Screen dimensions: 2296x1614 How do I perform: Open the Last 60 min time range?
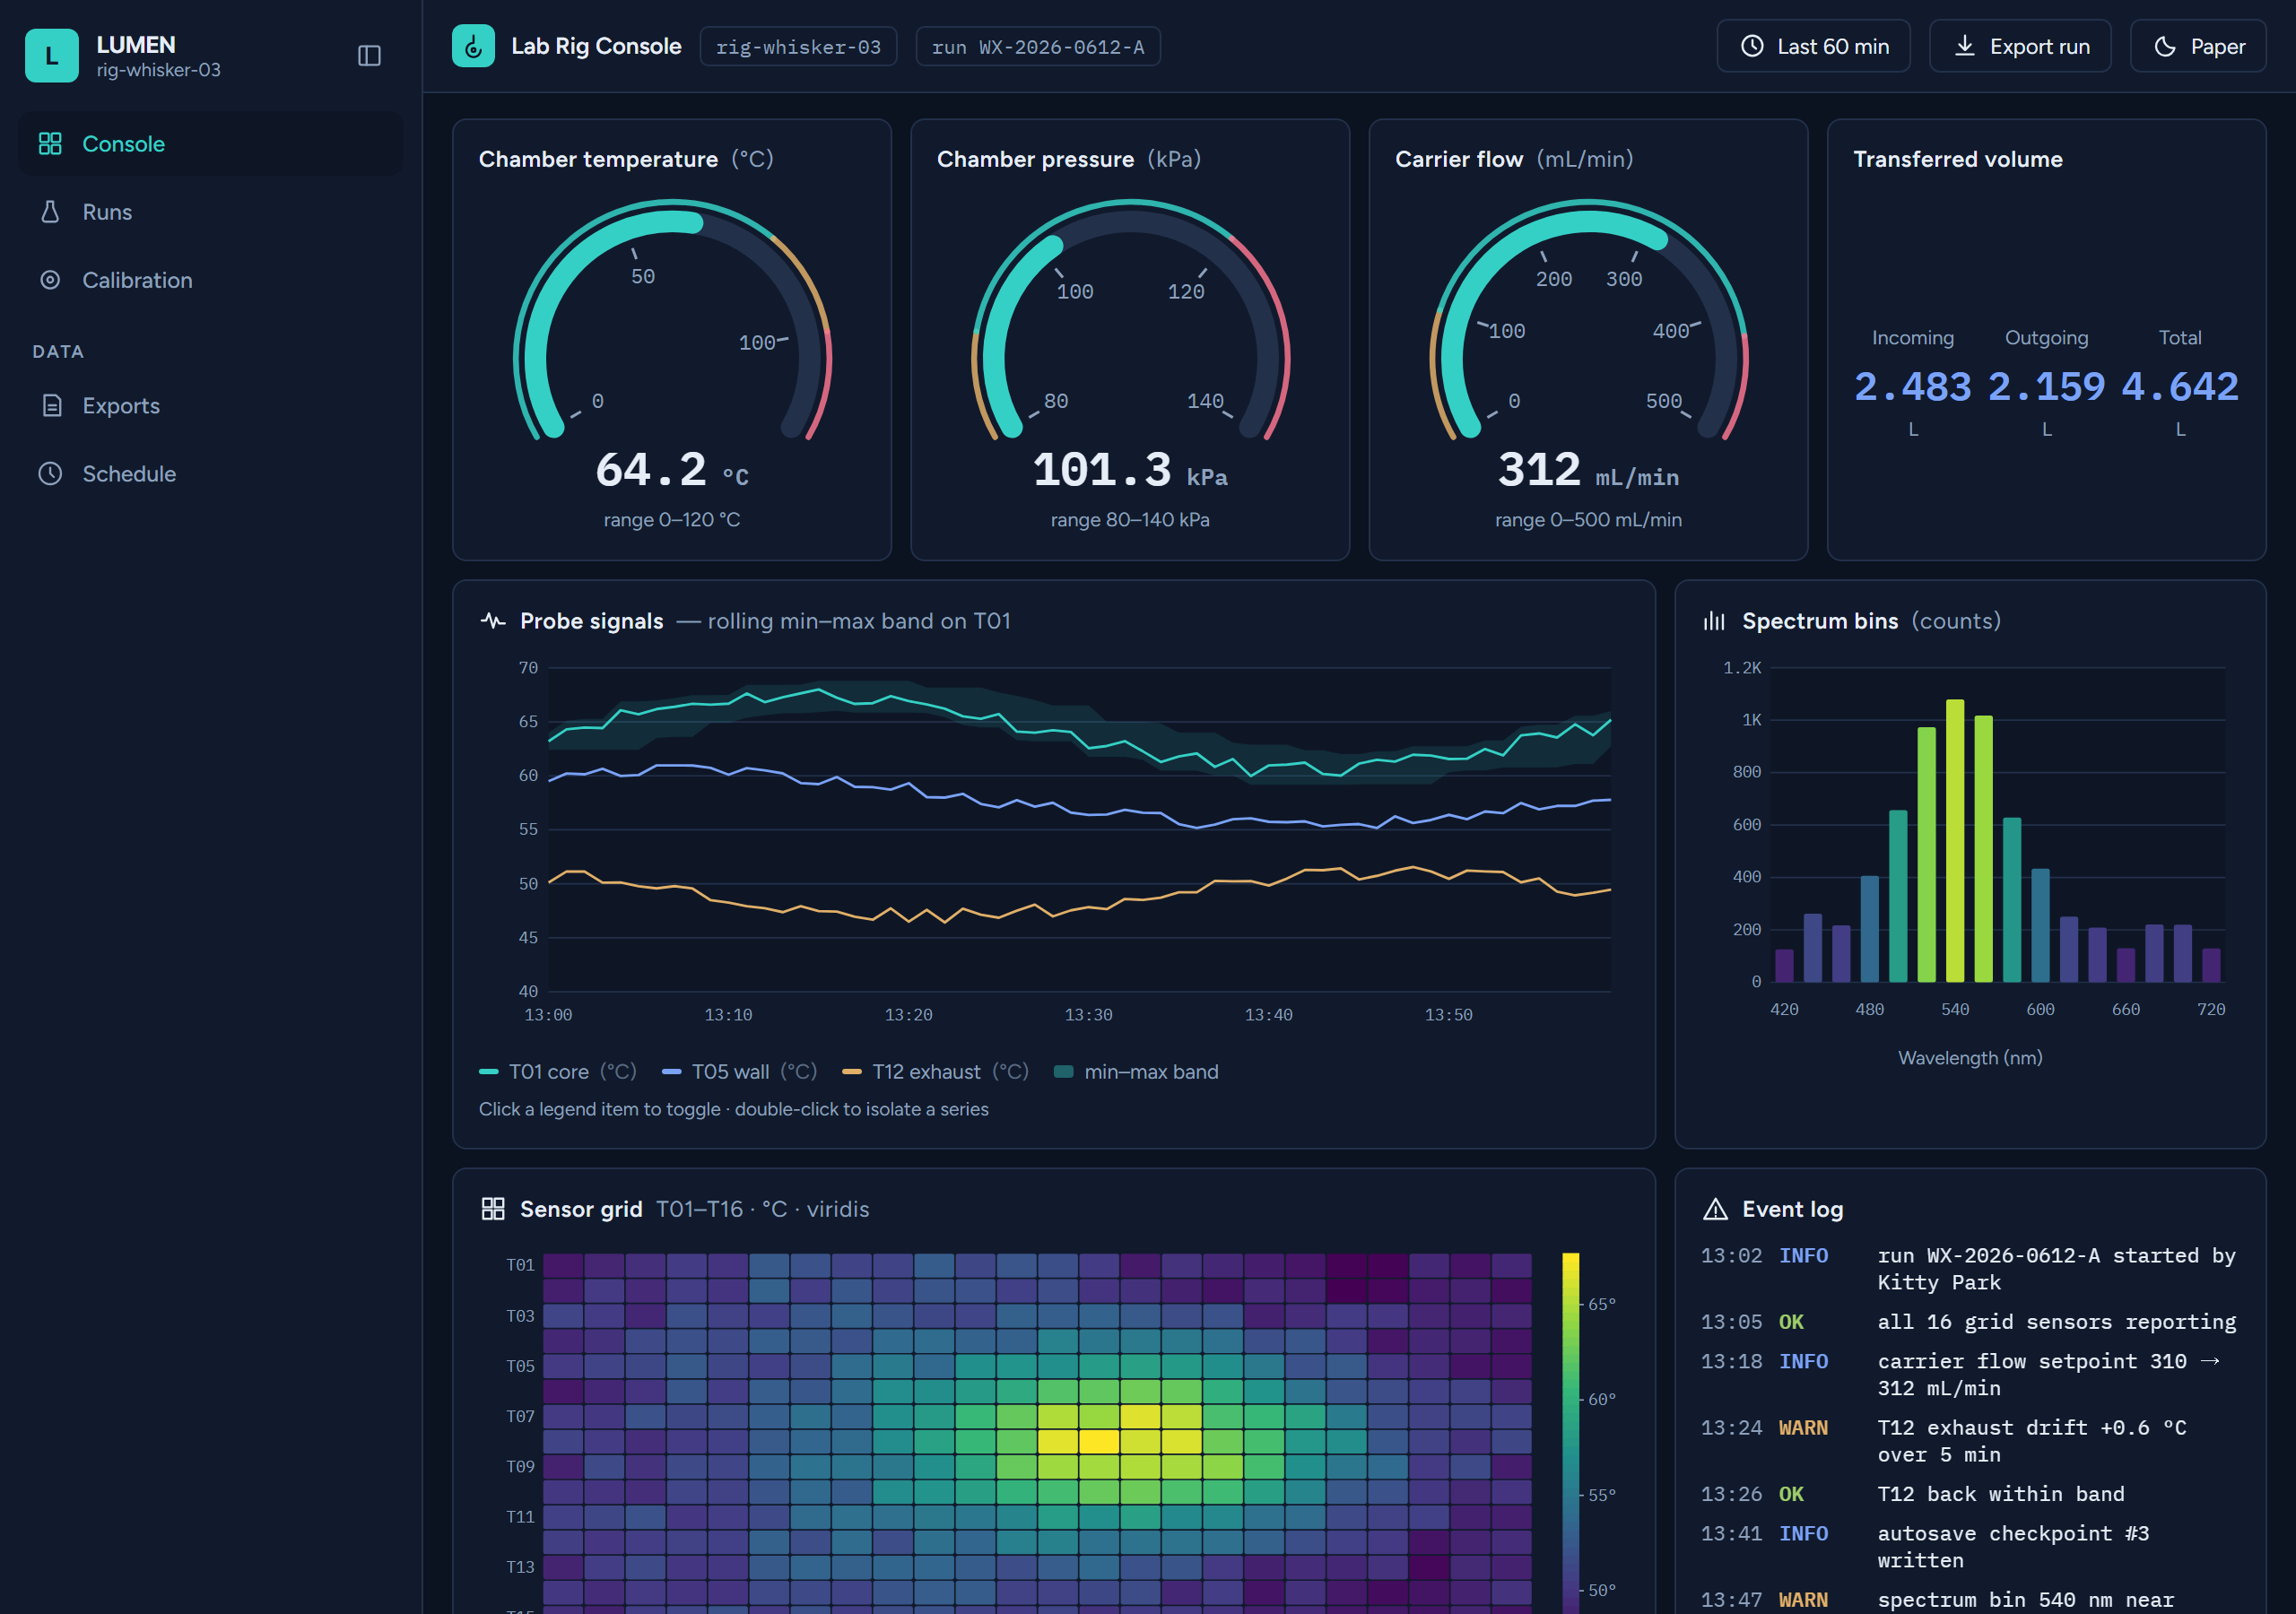click(1813, 46)
